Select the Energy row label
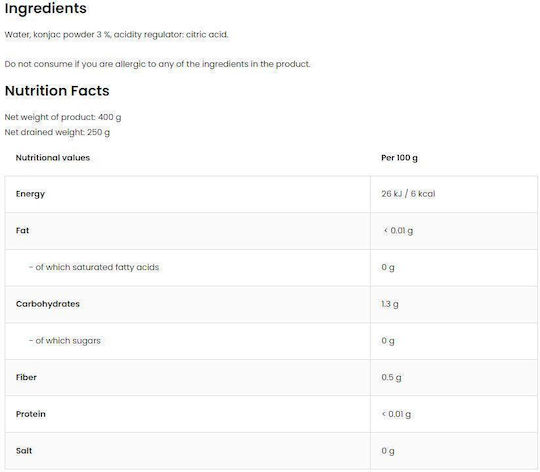540x472 pixels. (x=30, y=194)
